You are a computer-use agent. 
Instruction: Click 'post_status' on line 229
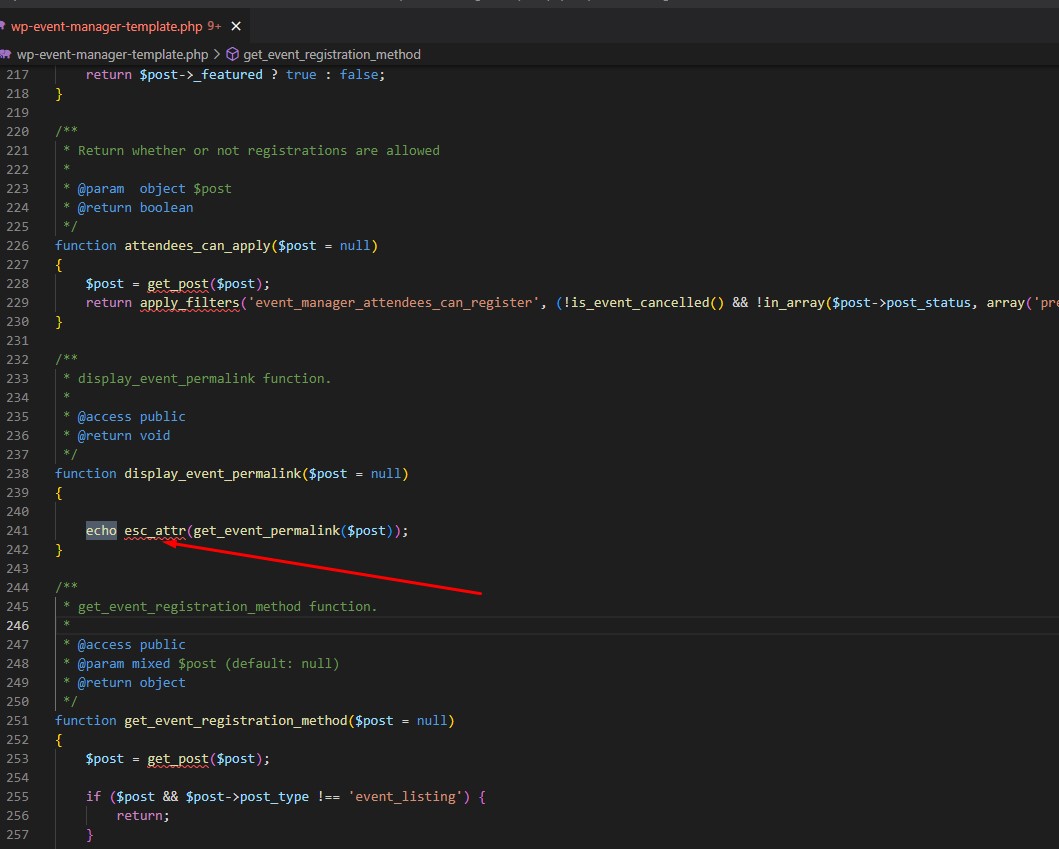click(928, 303)
